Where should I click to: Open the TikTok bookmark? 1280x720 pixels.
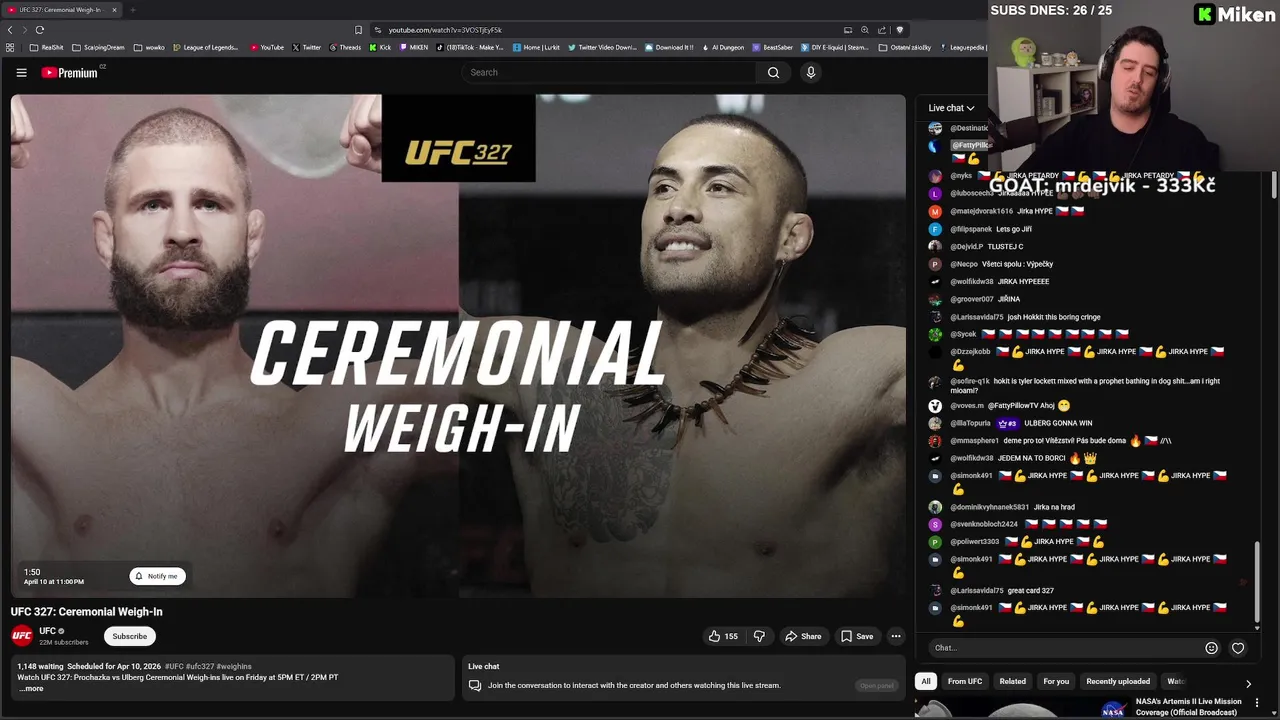[x=470, y=47]
